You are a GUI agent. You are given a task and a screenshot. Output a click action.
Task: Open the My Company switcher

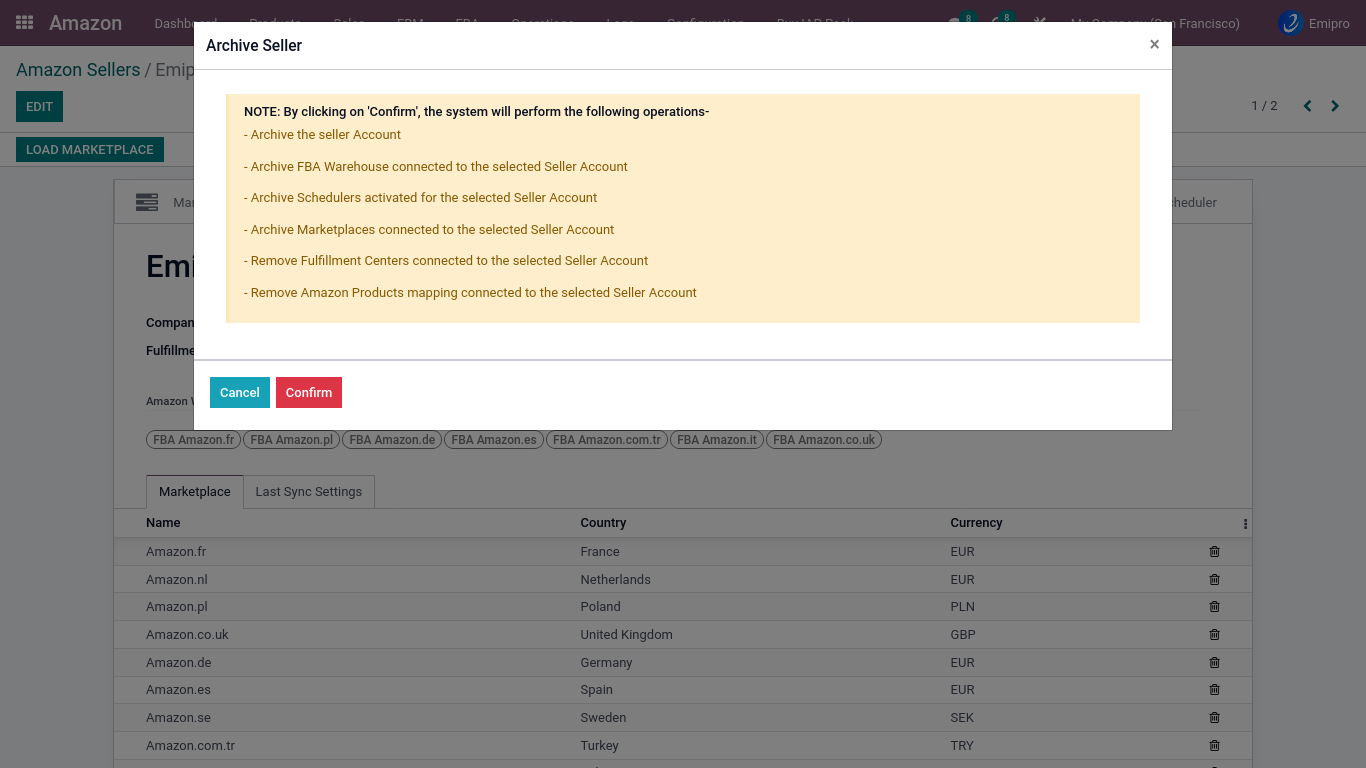point(1154,23)
